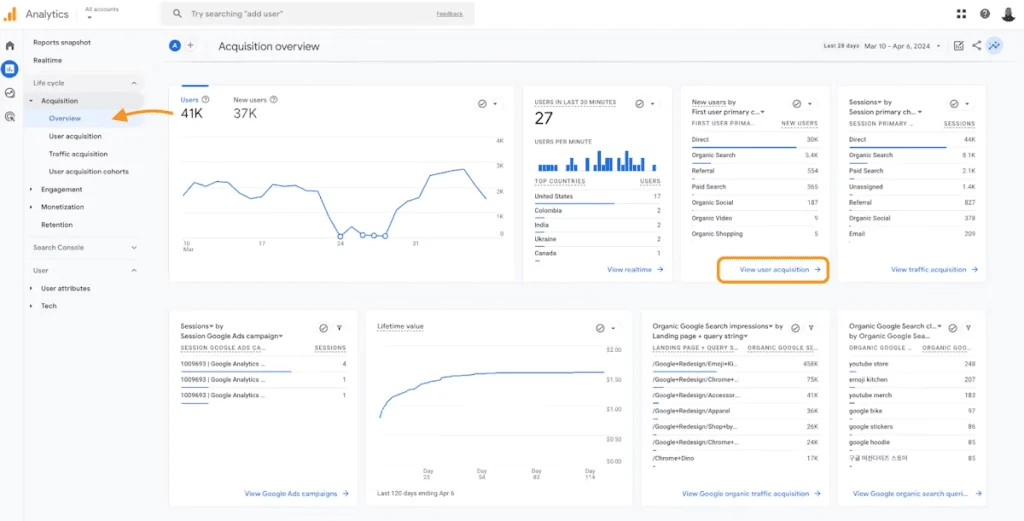Collapse the Life cycle section

[134, 83]
